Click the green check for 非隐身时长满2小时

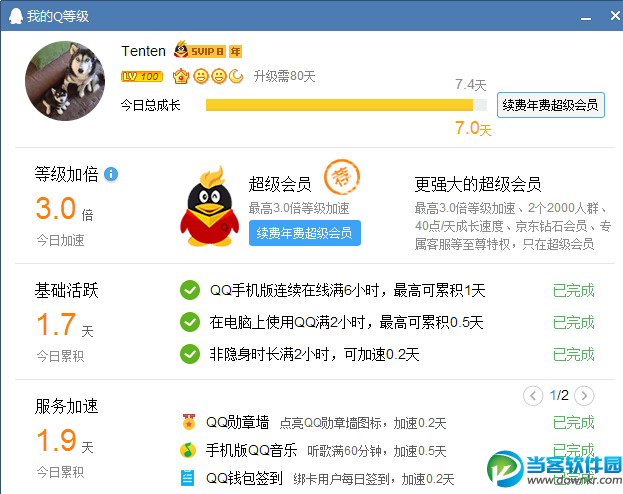pos(190,354)
